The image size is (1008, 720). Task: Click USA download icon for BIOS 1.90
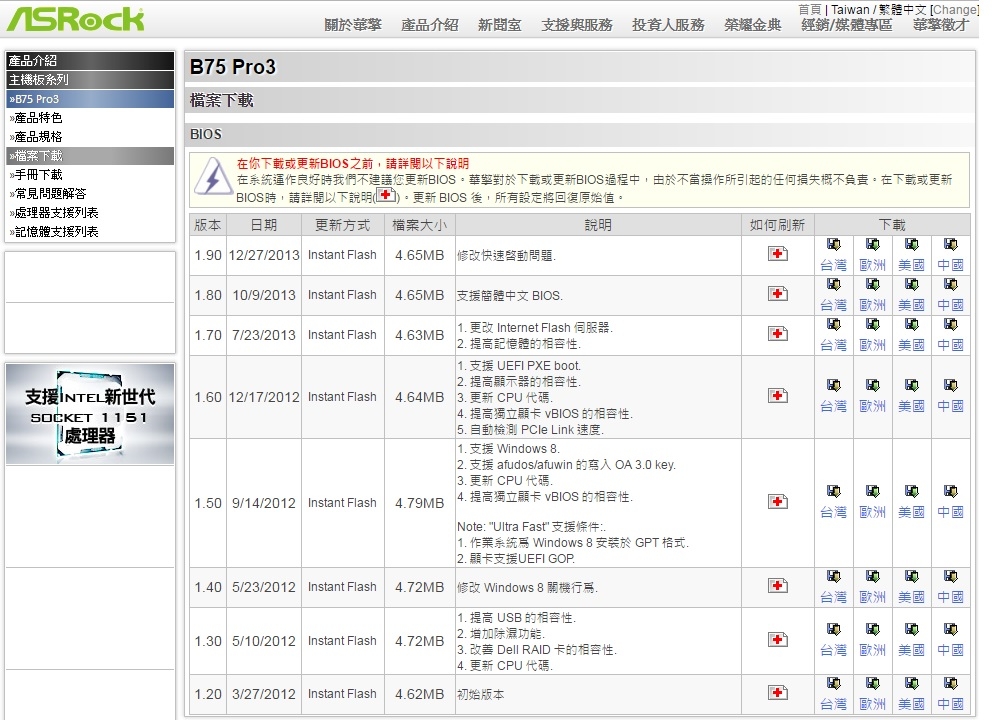pyautogui.click(x=912, y=244)
